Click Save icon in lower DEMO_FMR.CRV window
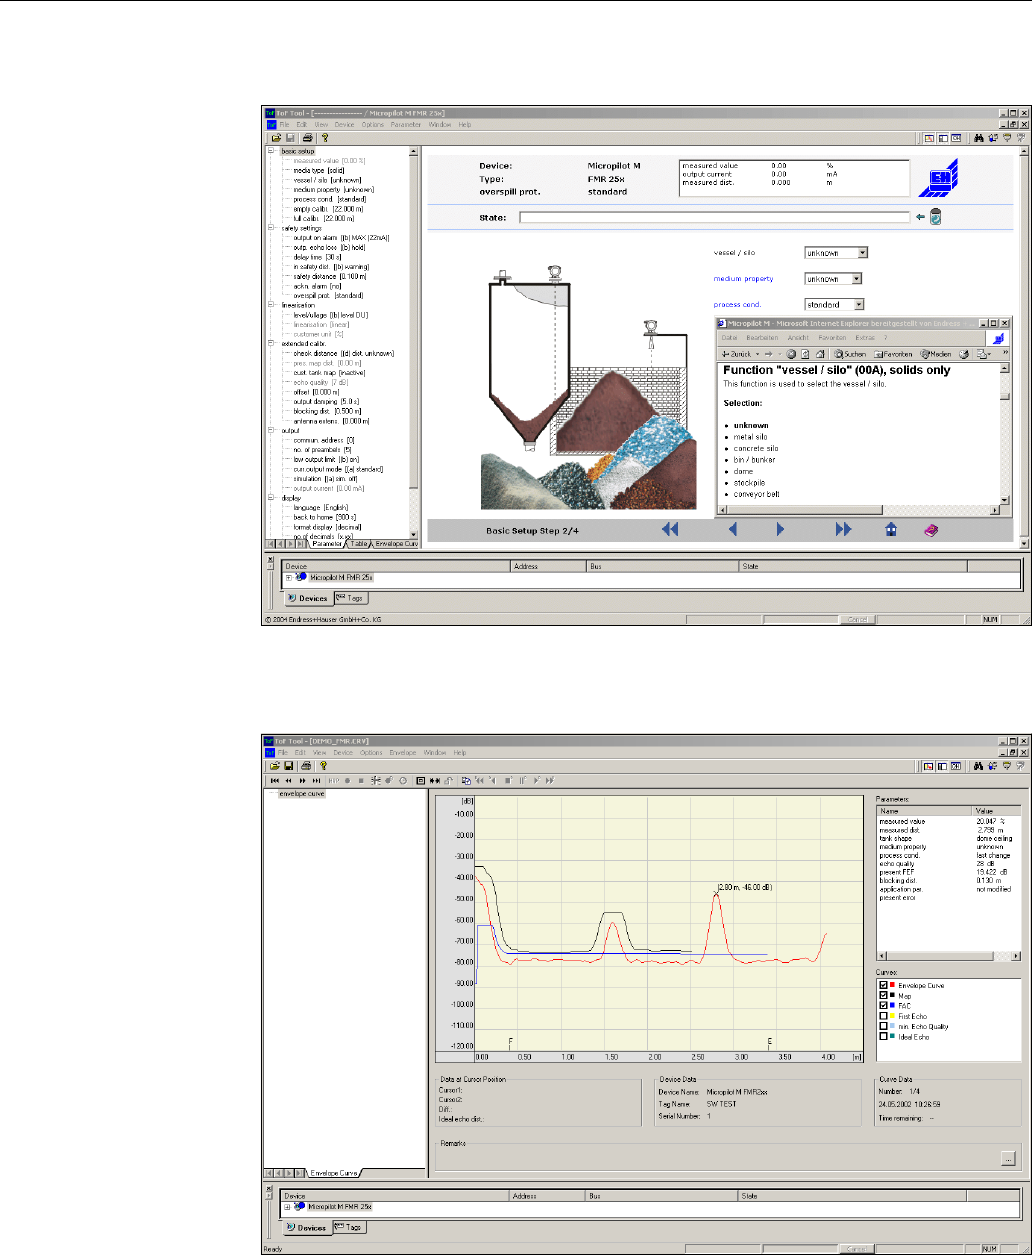This screenshot has height=1255, width=1032. coord(288,764)
